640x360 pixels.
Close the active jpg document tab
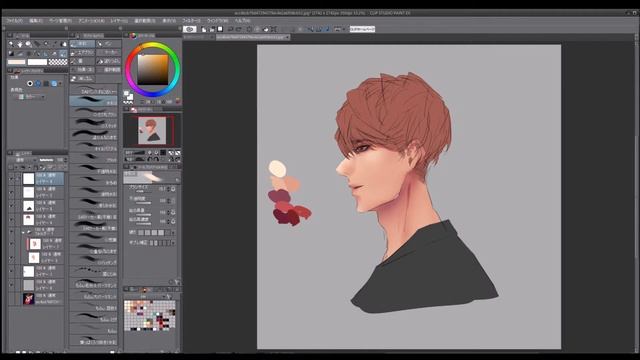pos(287,37)
